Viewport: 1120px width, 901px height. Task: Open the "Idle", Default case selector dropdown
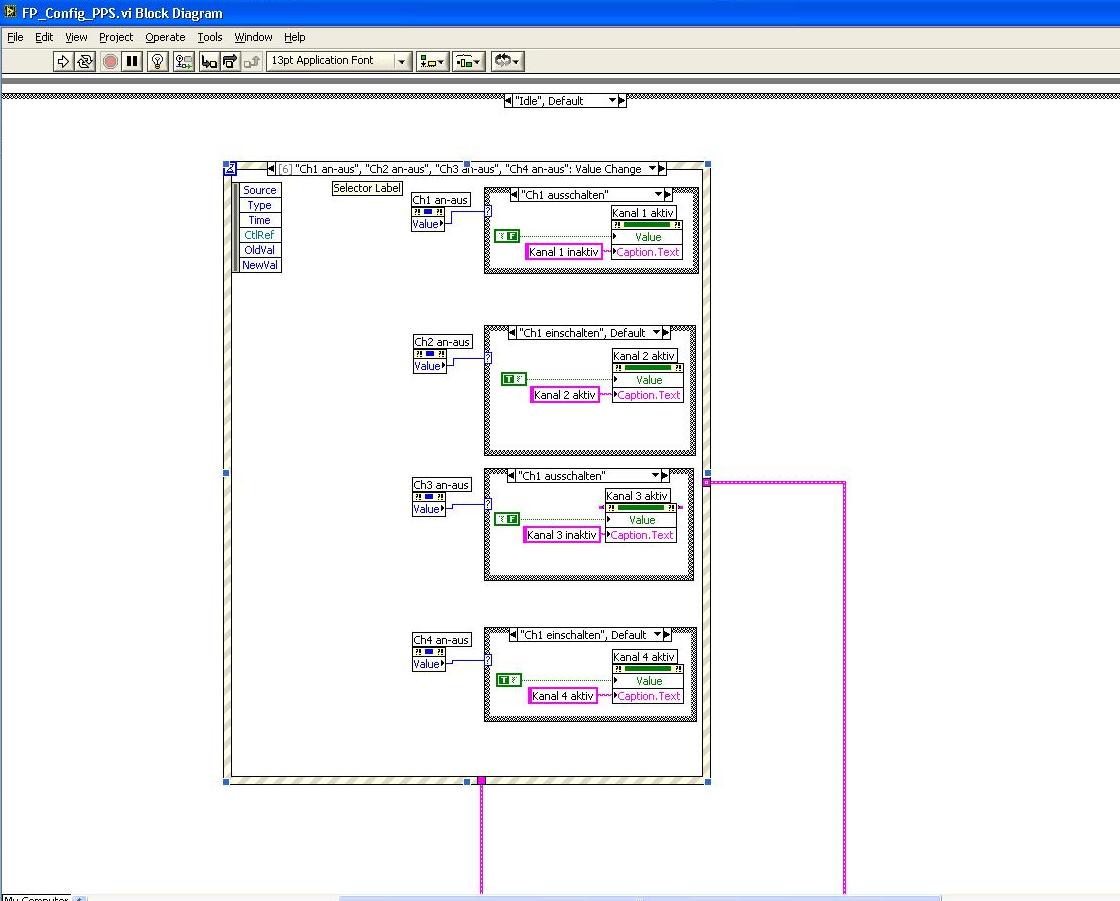point(612,101)
